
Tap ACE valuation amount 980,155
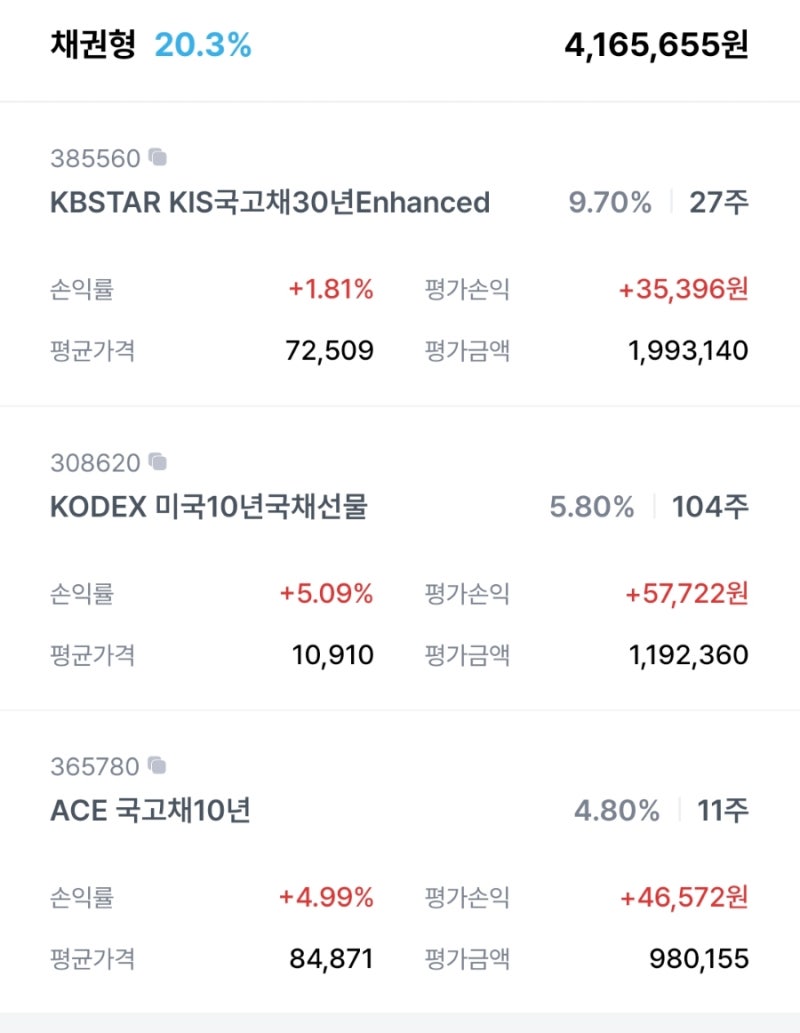tap(699, 959)
